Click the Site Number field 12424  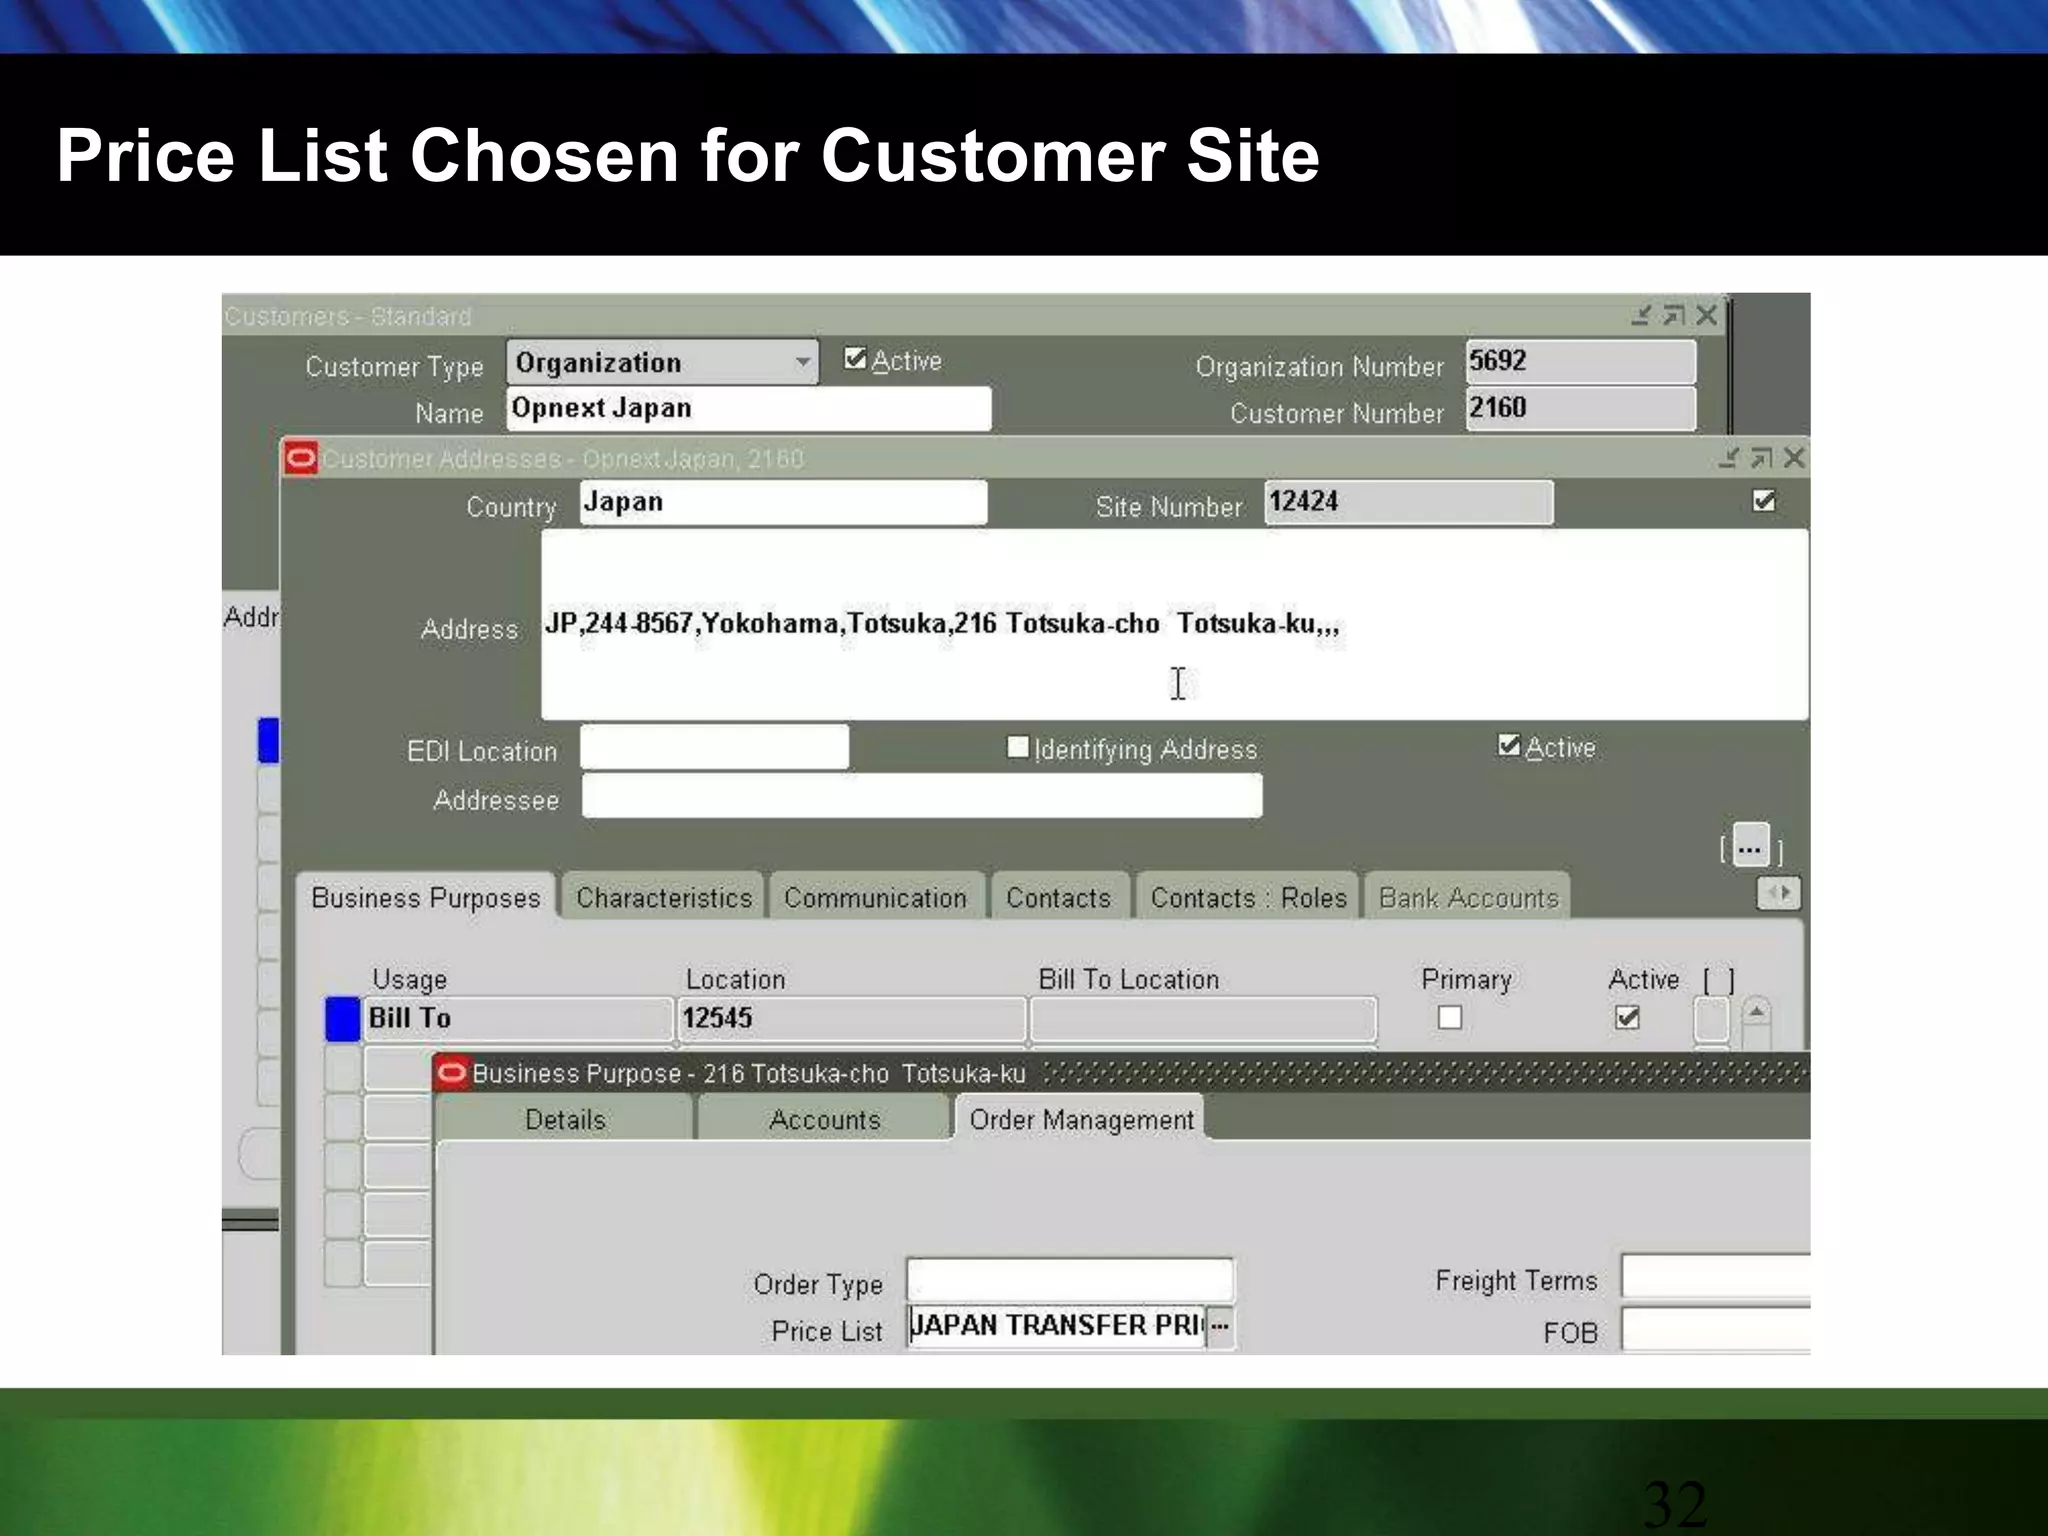pyautogui.click(x=1409, y=502)
